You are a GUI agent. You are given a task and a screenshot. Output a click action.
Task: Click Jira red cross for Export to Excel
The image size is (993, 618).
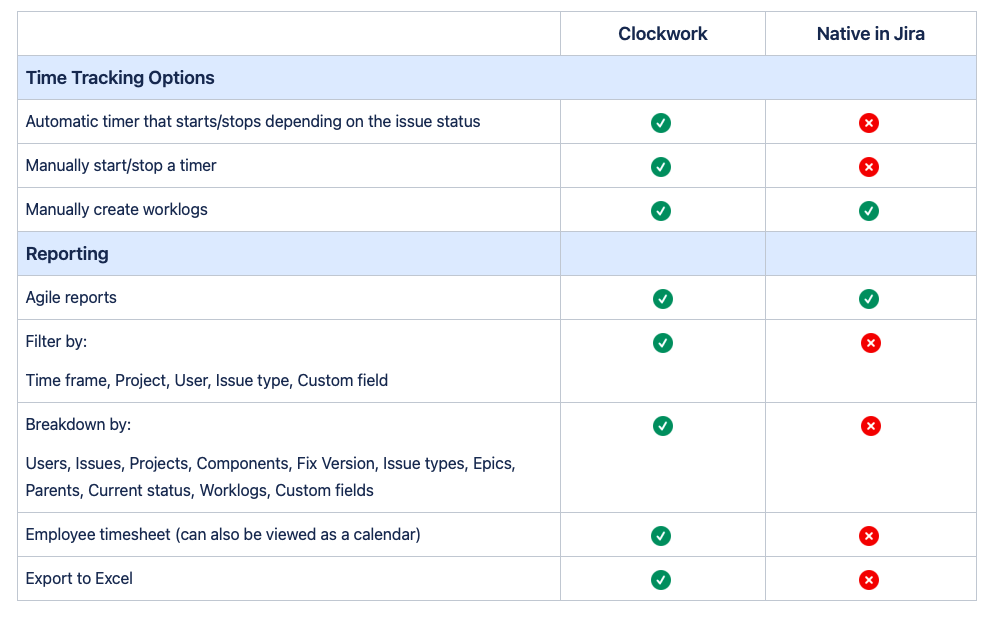click(x=868, y=579)
